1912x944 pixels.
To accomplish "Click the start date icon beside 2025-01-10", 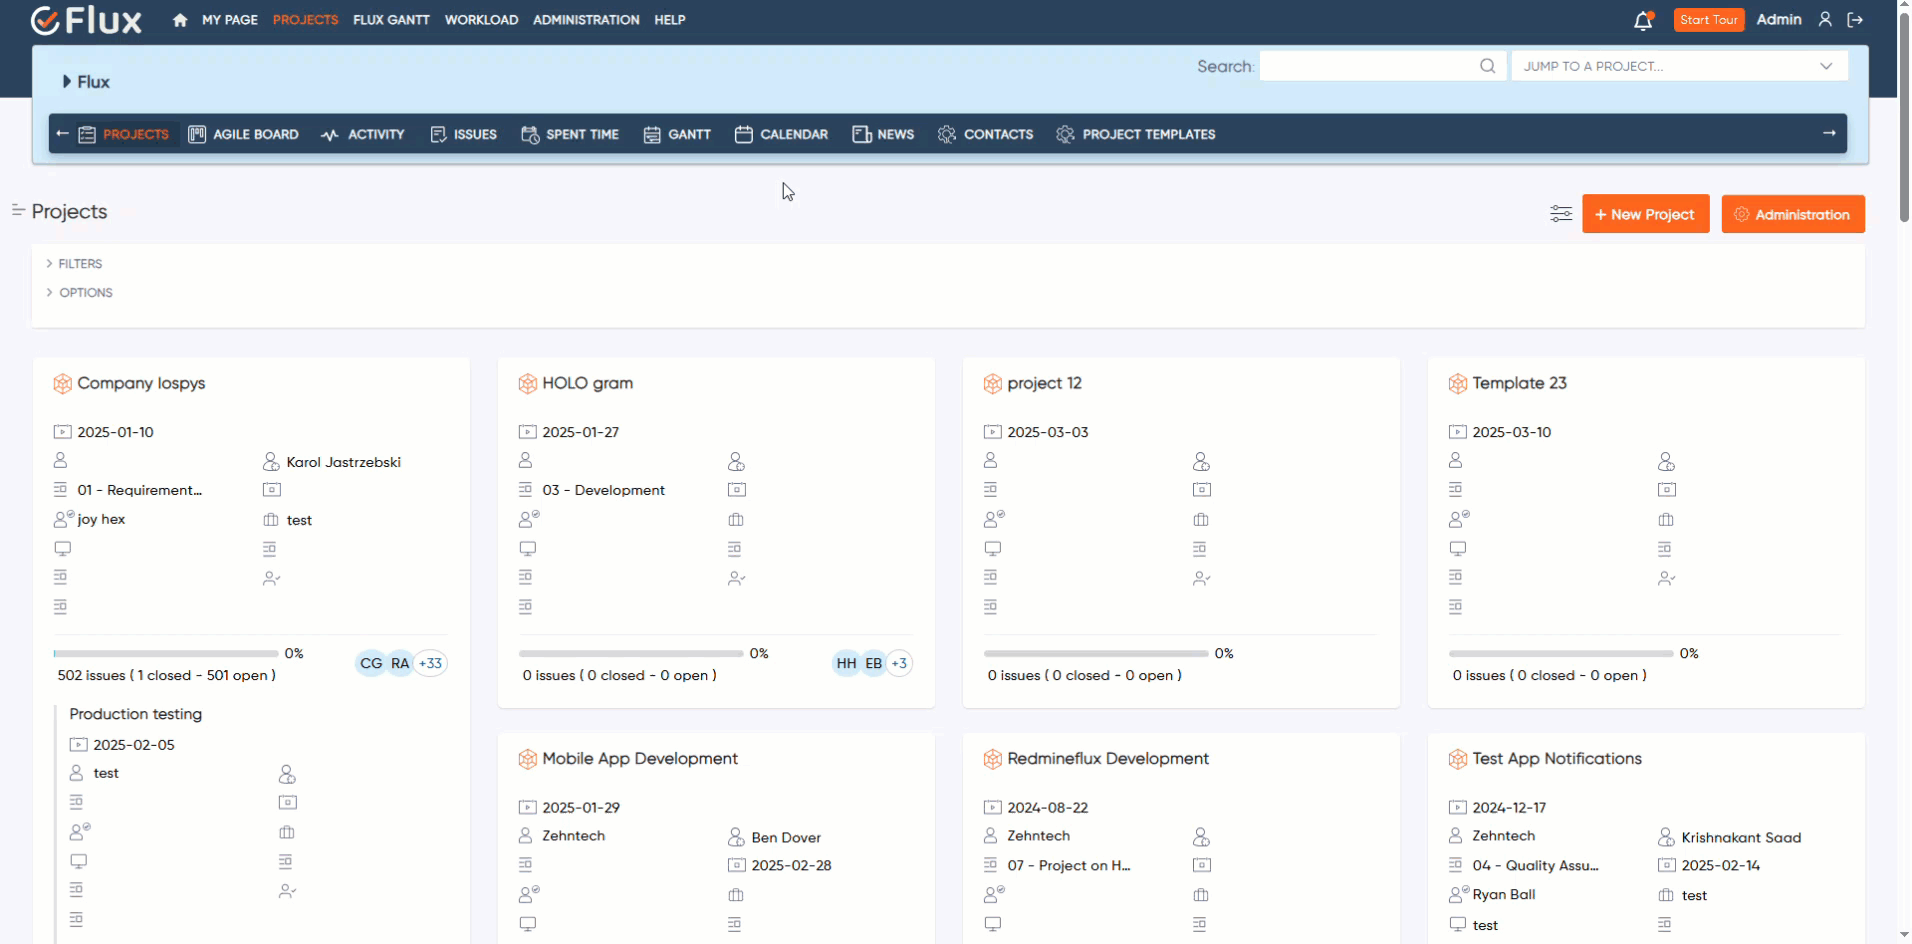I will pos(62,432).
